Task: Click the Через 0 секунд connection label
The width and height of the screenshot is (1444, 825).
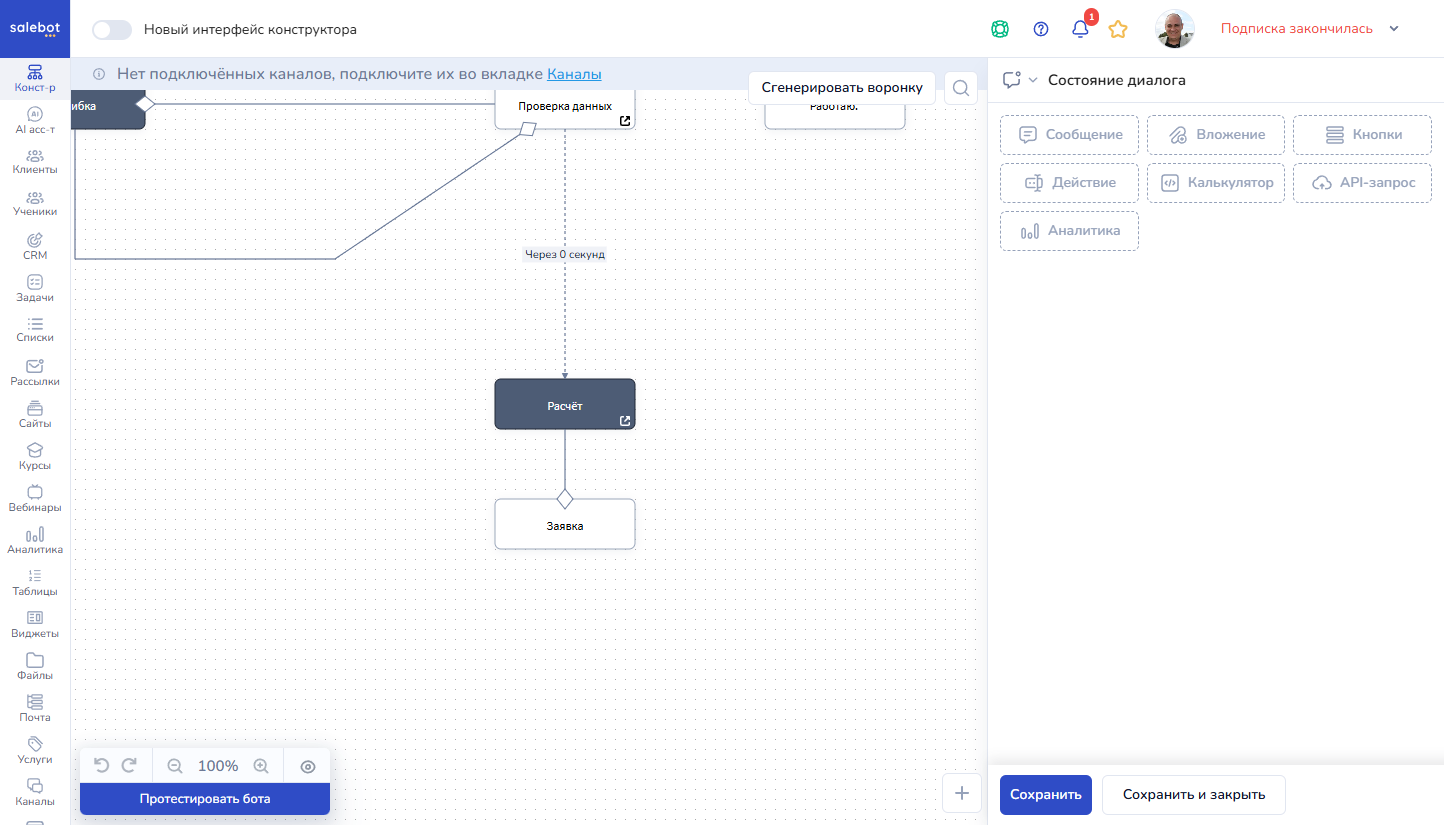Action: [565, 254]
